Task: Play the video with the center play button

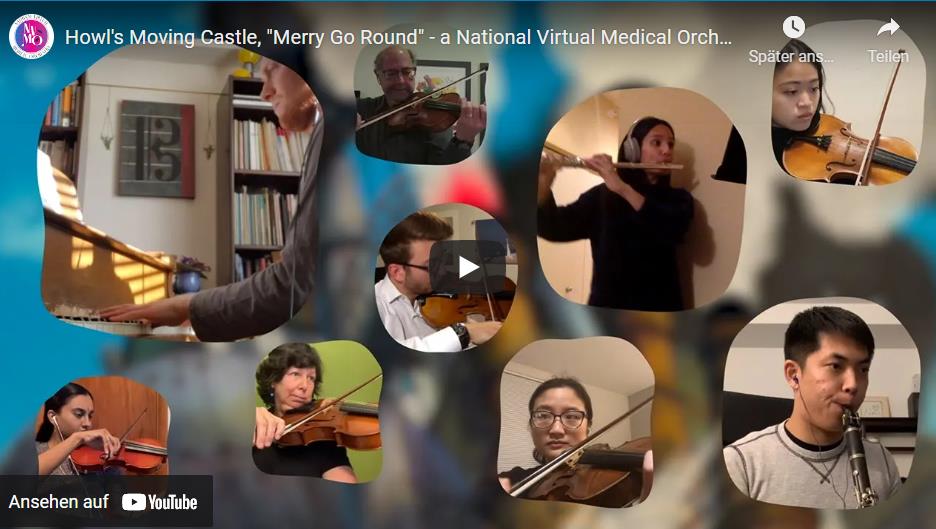Action: pos(468,267)
